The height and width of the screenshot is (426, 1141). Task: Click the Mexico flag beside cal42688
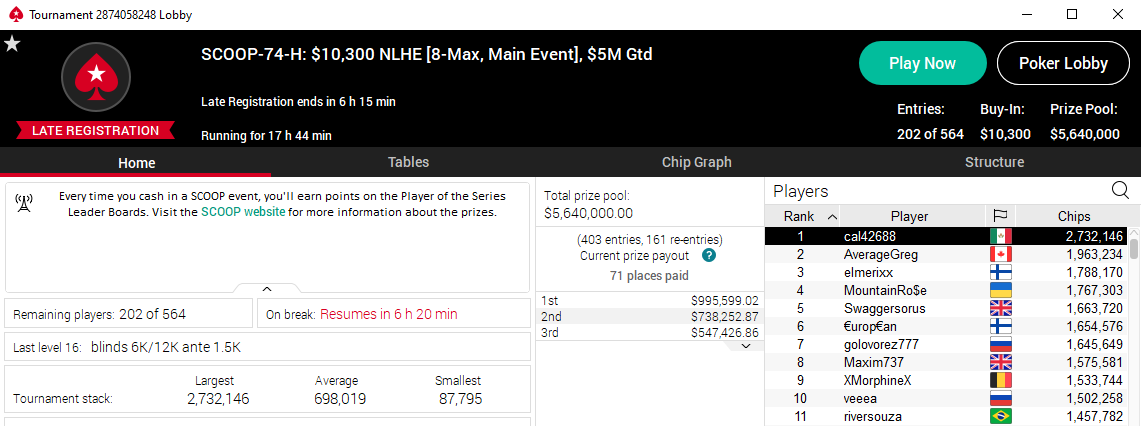pyautogui.click(x=1001, y=236)
